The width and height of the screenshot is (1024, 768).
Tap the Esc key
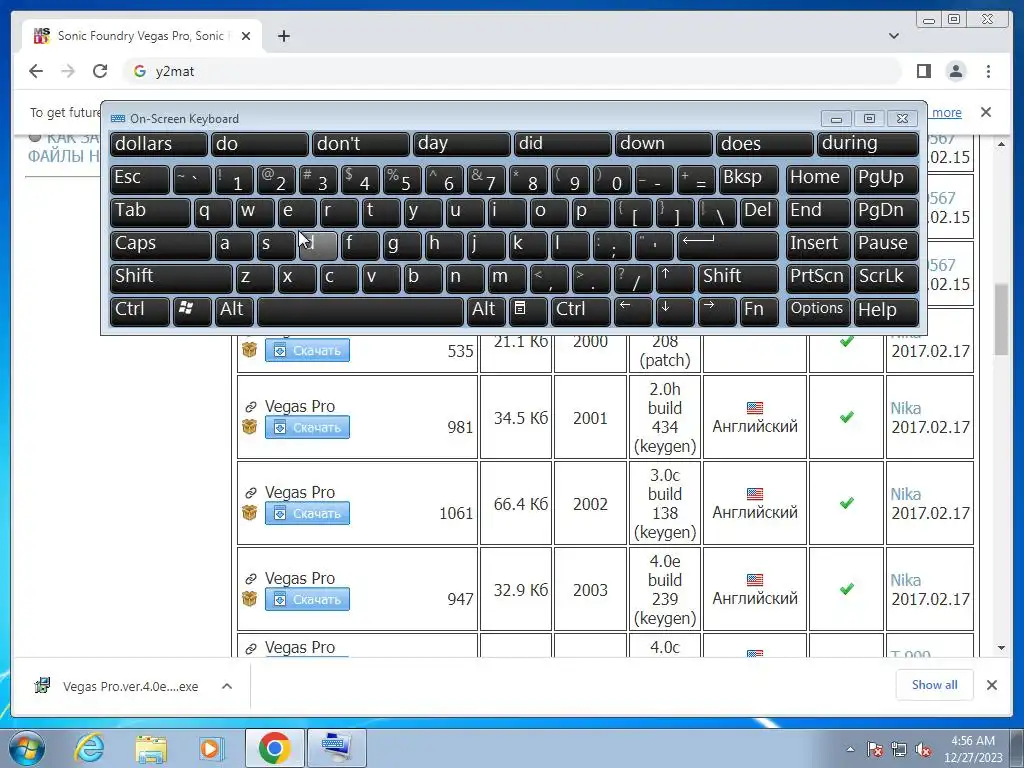(139, 179)
